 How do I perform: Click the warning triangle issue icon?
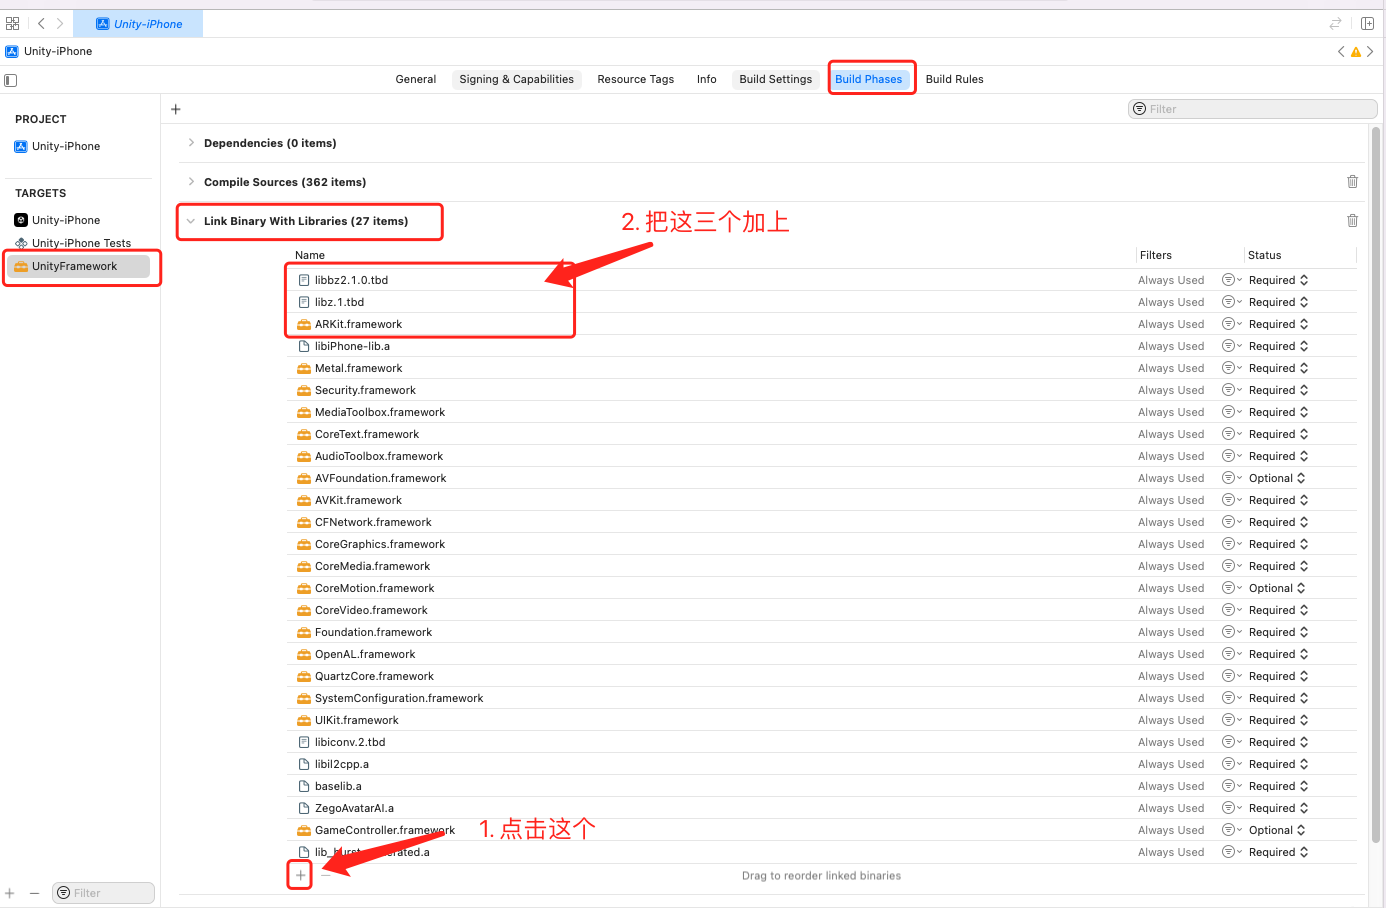[1356, 52]
